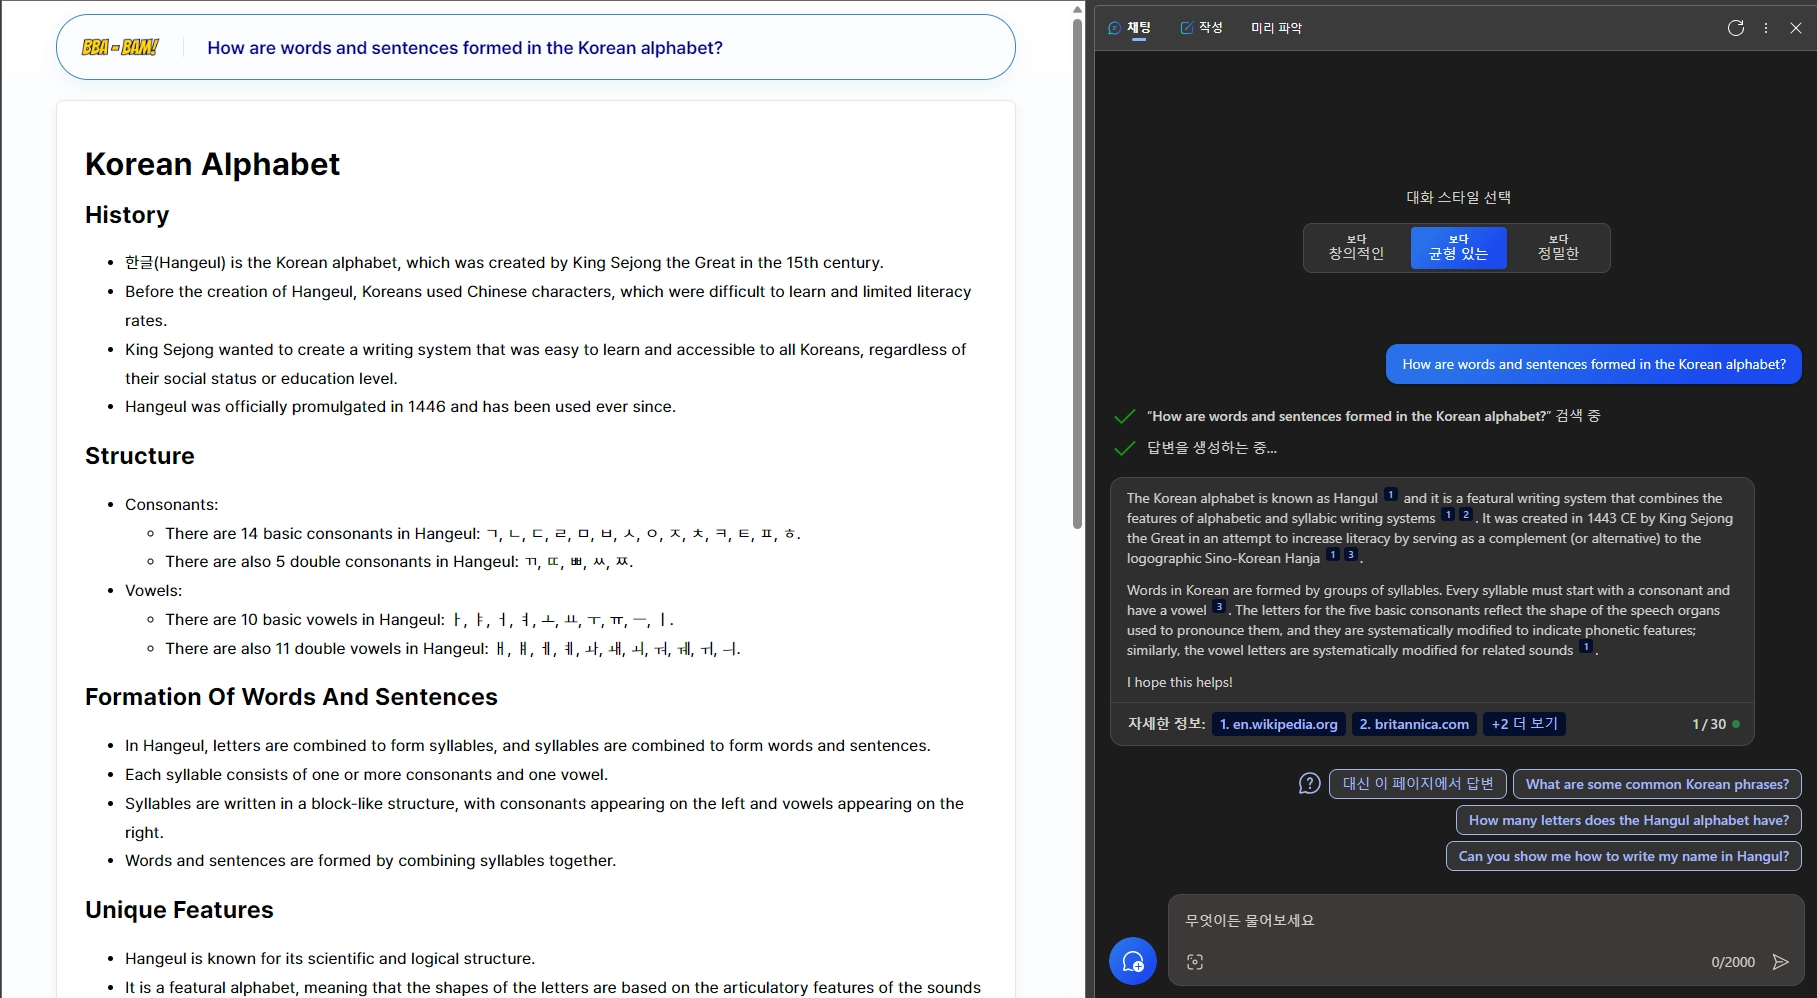Select the creative conversation style
The image size is (1817, 998).
tap(1356, 248)
